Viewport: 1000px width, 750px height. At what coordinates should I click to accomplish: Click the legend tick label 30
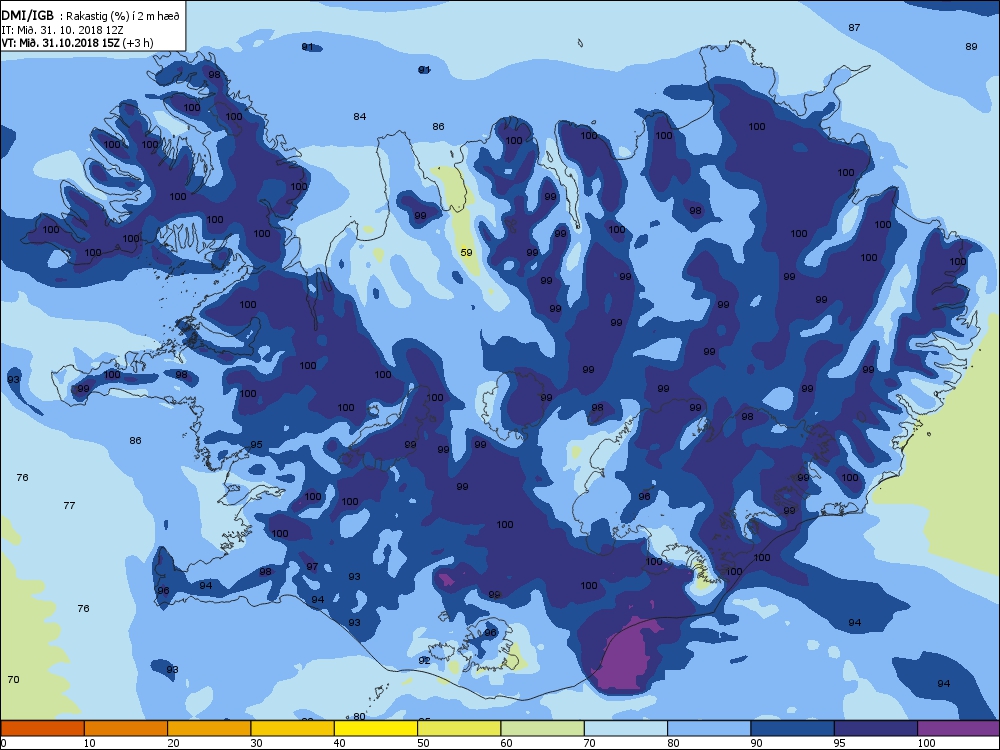pos(256,743)
